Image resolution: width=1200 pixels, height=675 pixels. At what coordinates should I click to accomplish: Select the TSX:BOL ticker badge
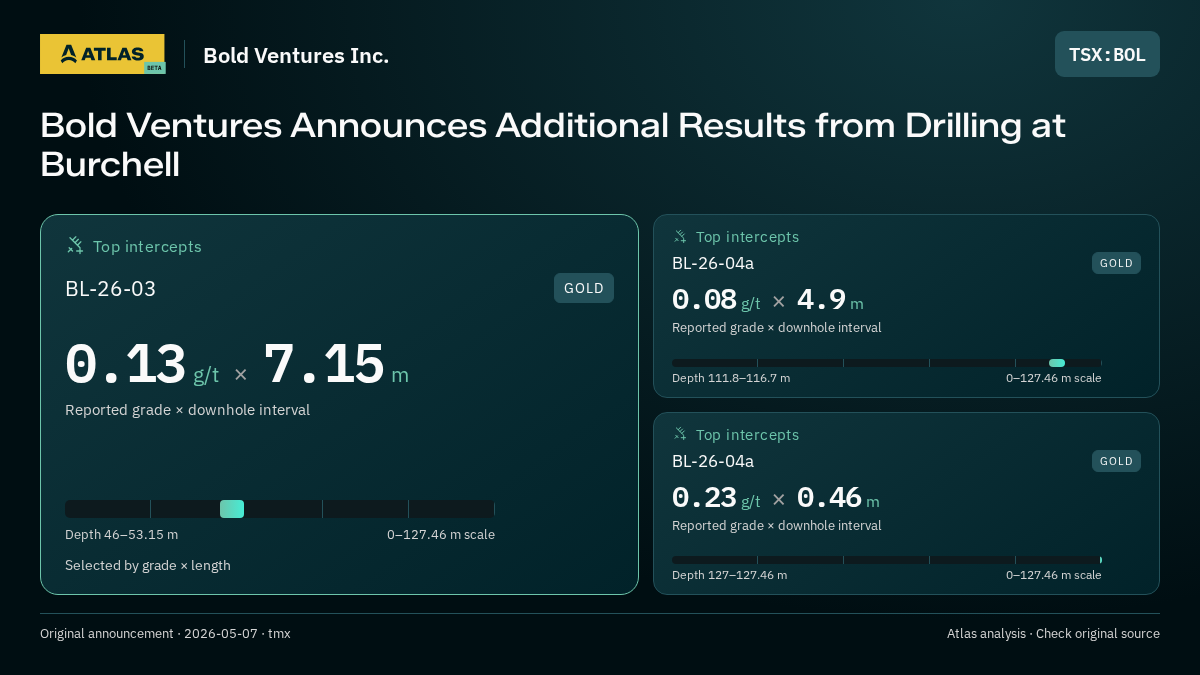click(1107, 54)
